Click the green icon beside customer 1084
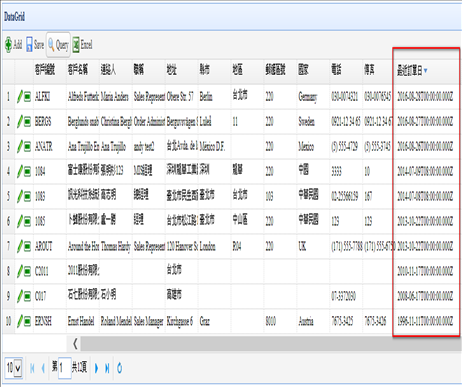 coord(27,172)
